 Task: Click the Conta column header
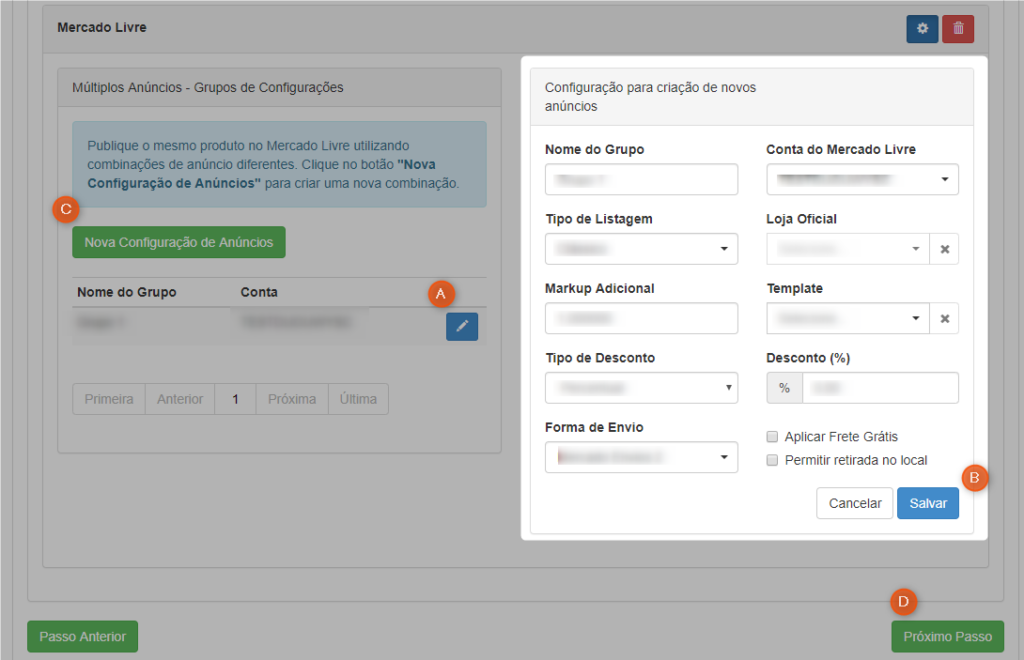[x=259, y=292]
